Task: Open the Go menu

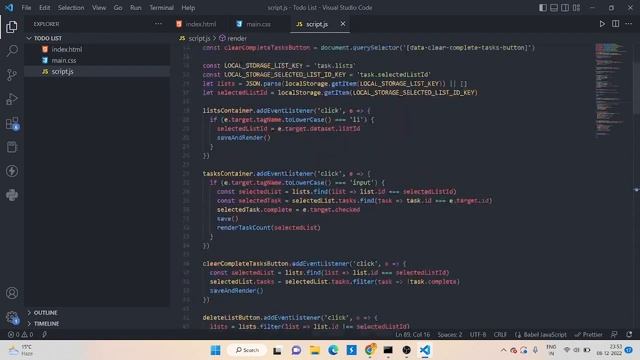Action: click(x=118, y=7)
